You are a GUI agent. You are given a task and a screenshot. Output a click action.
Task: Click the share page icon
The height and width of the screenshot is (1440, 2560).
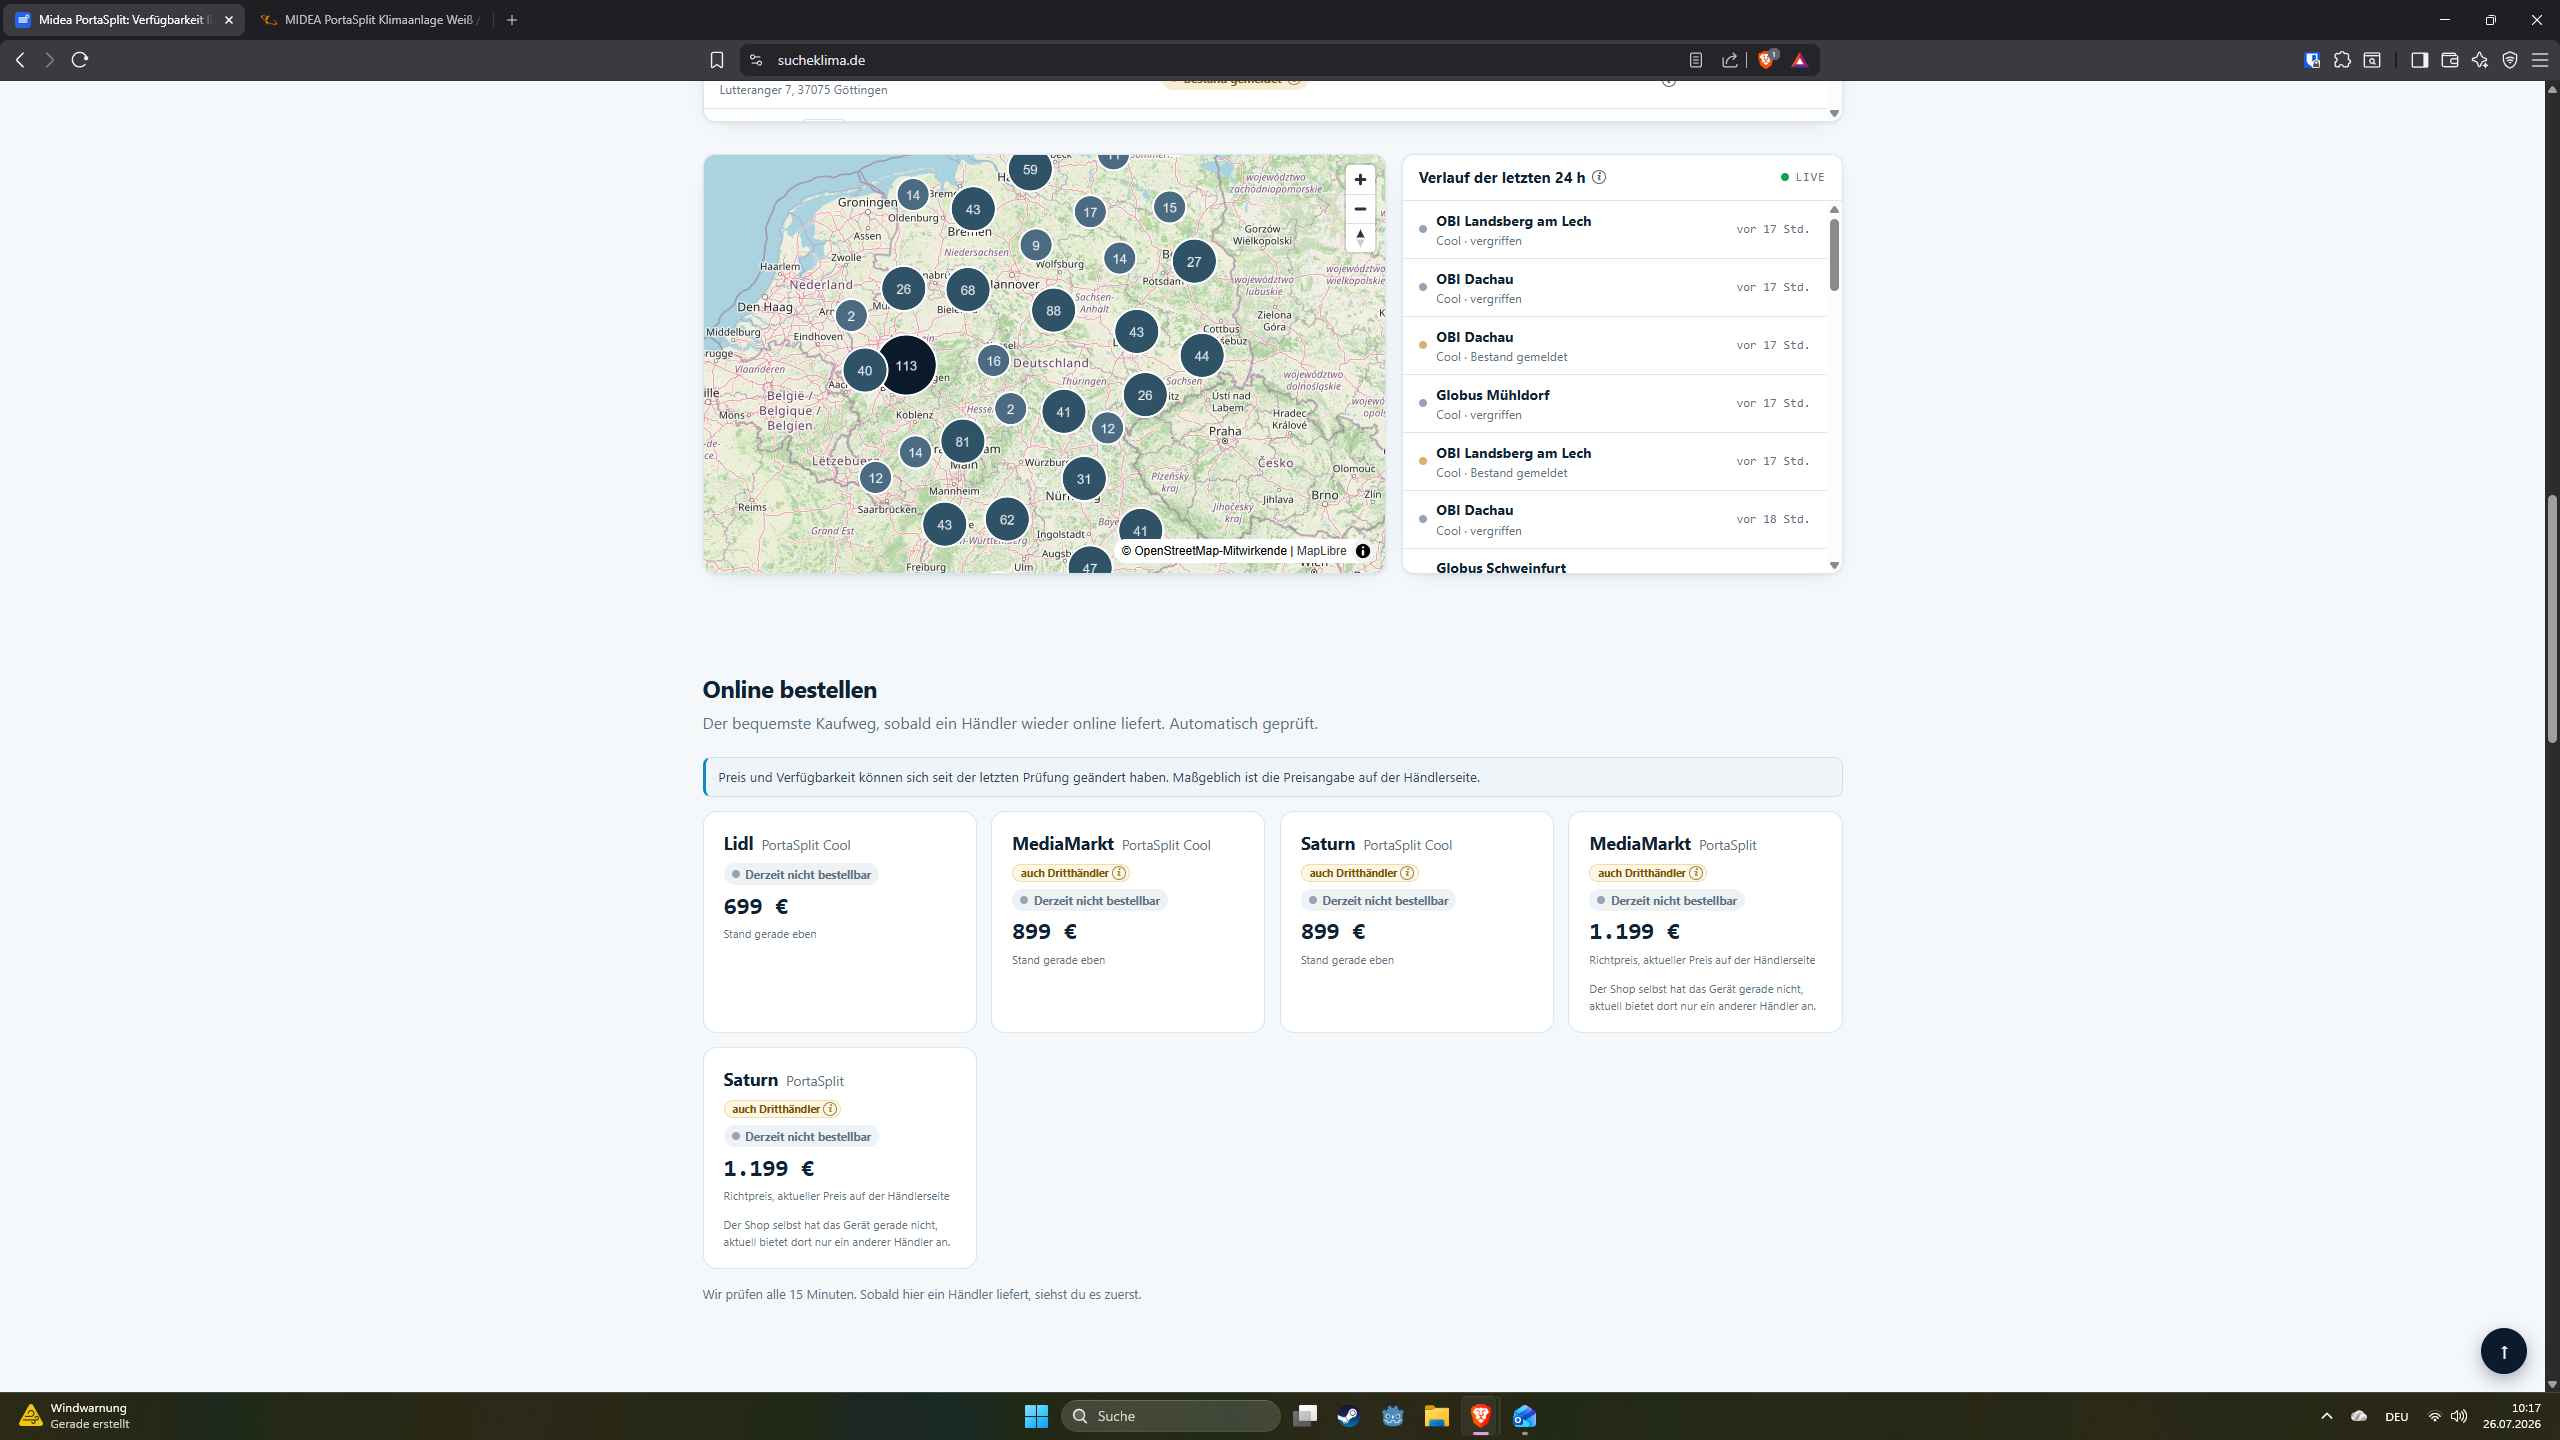(1730, 60)
